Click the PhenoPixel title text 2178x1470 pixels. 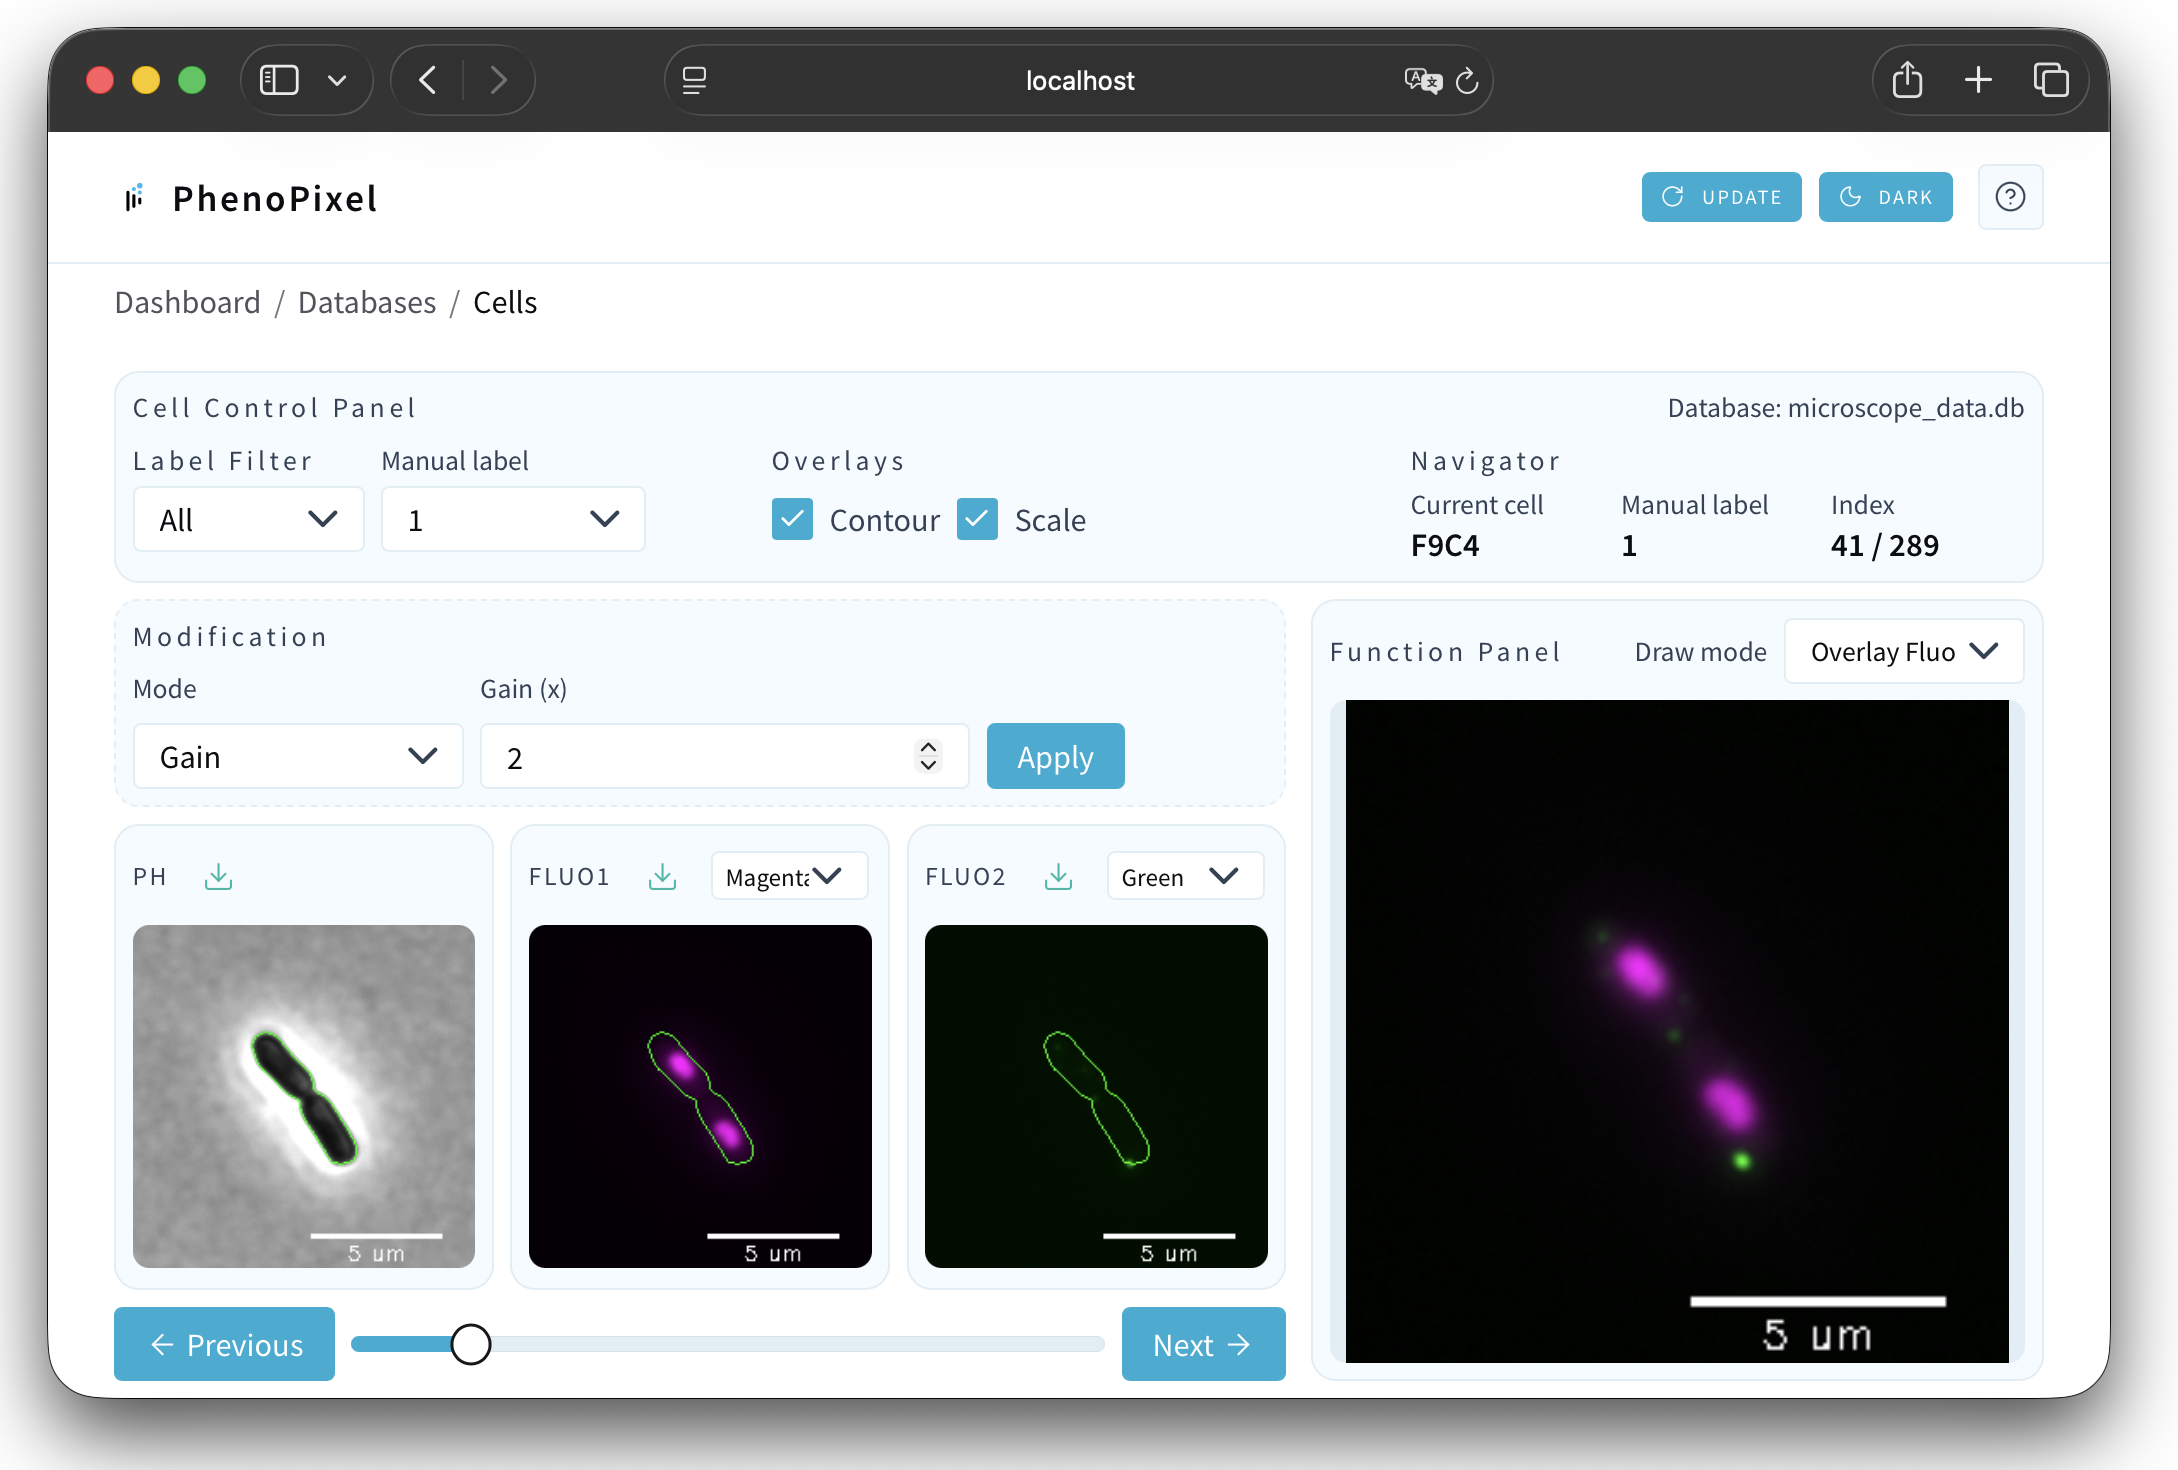[275, 198]
